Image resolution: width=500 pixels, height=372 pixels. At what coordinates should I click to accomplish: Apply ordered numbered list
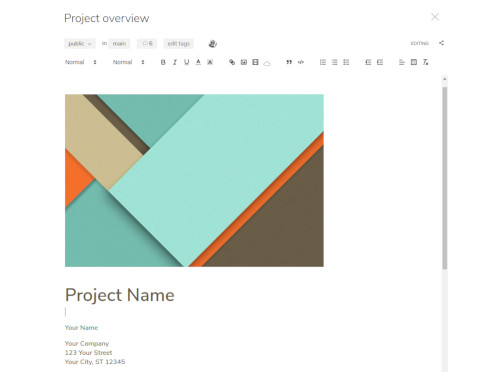[x=323, y=62]
